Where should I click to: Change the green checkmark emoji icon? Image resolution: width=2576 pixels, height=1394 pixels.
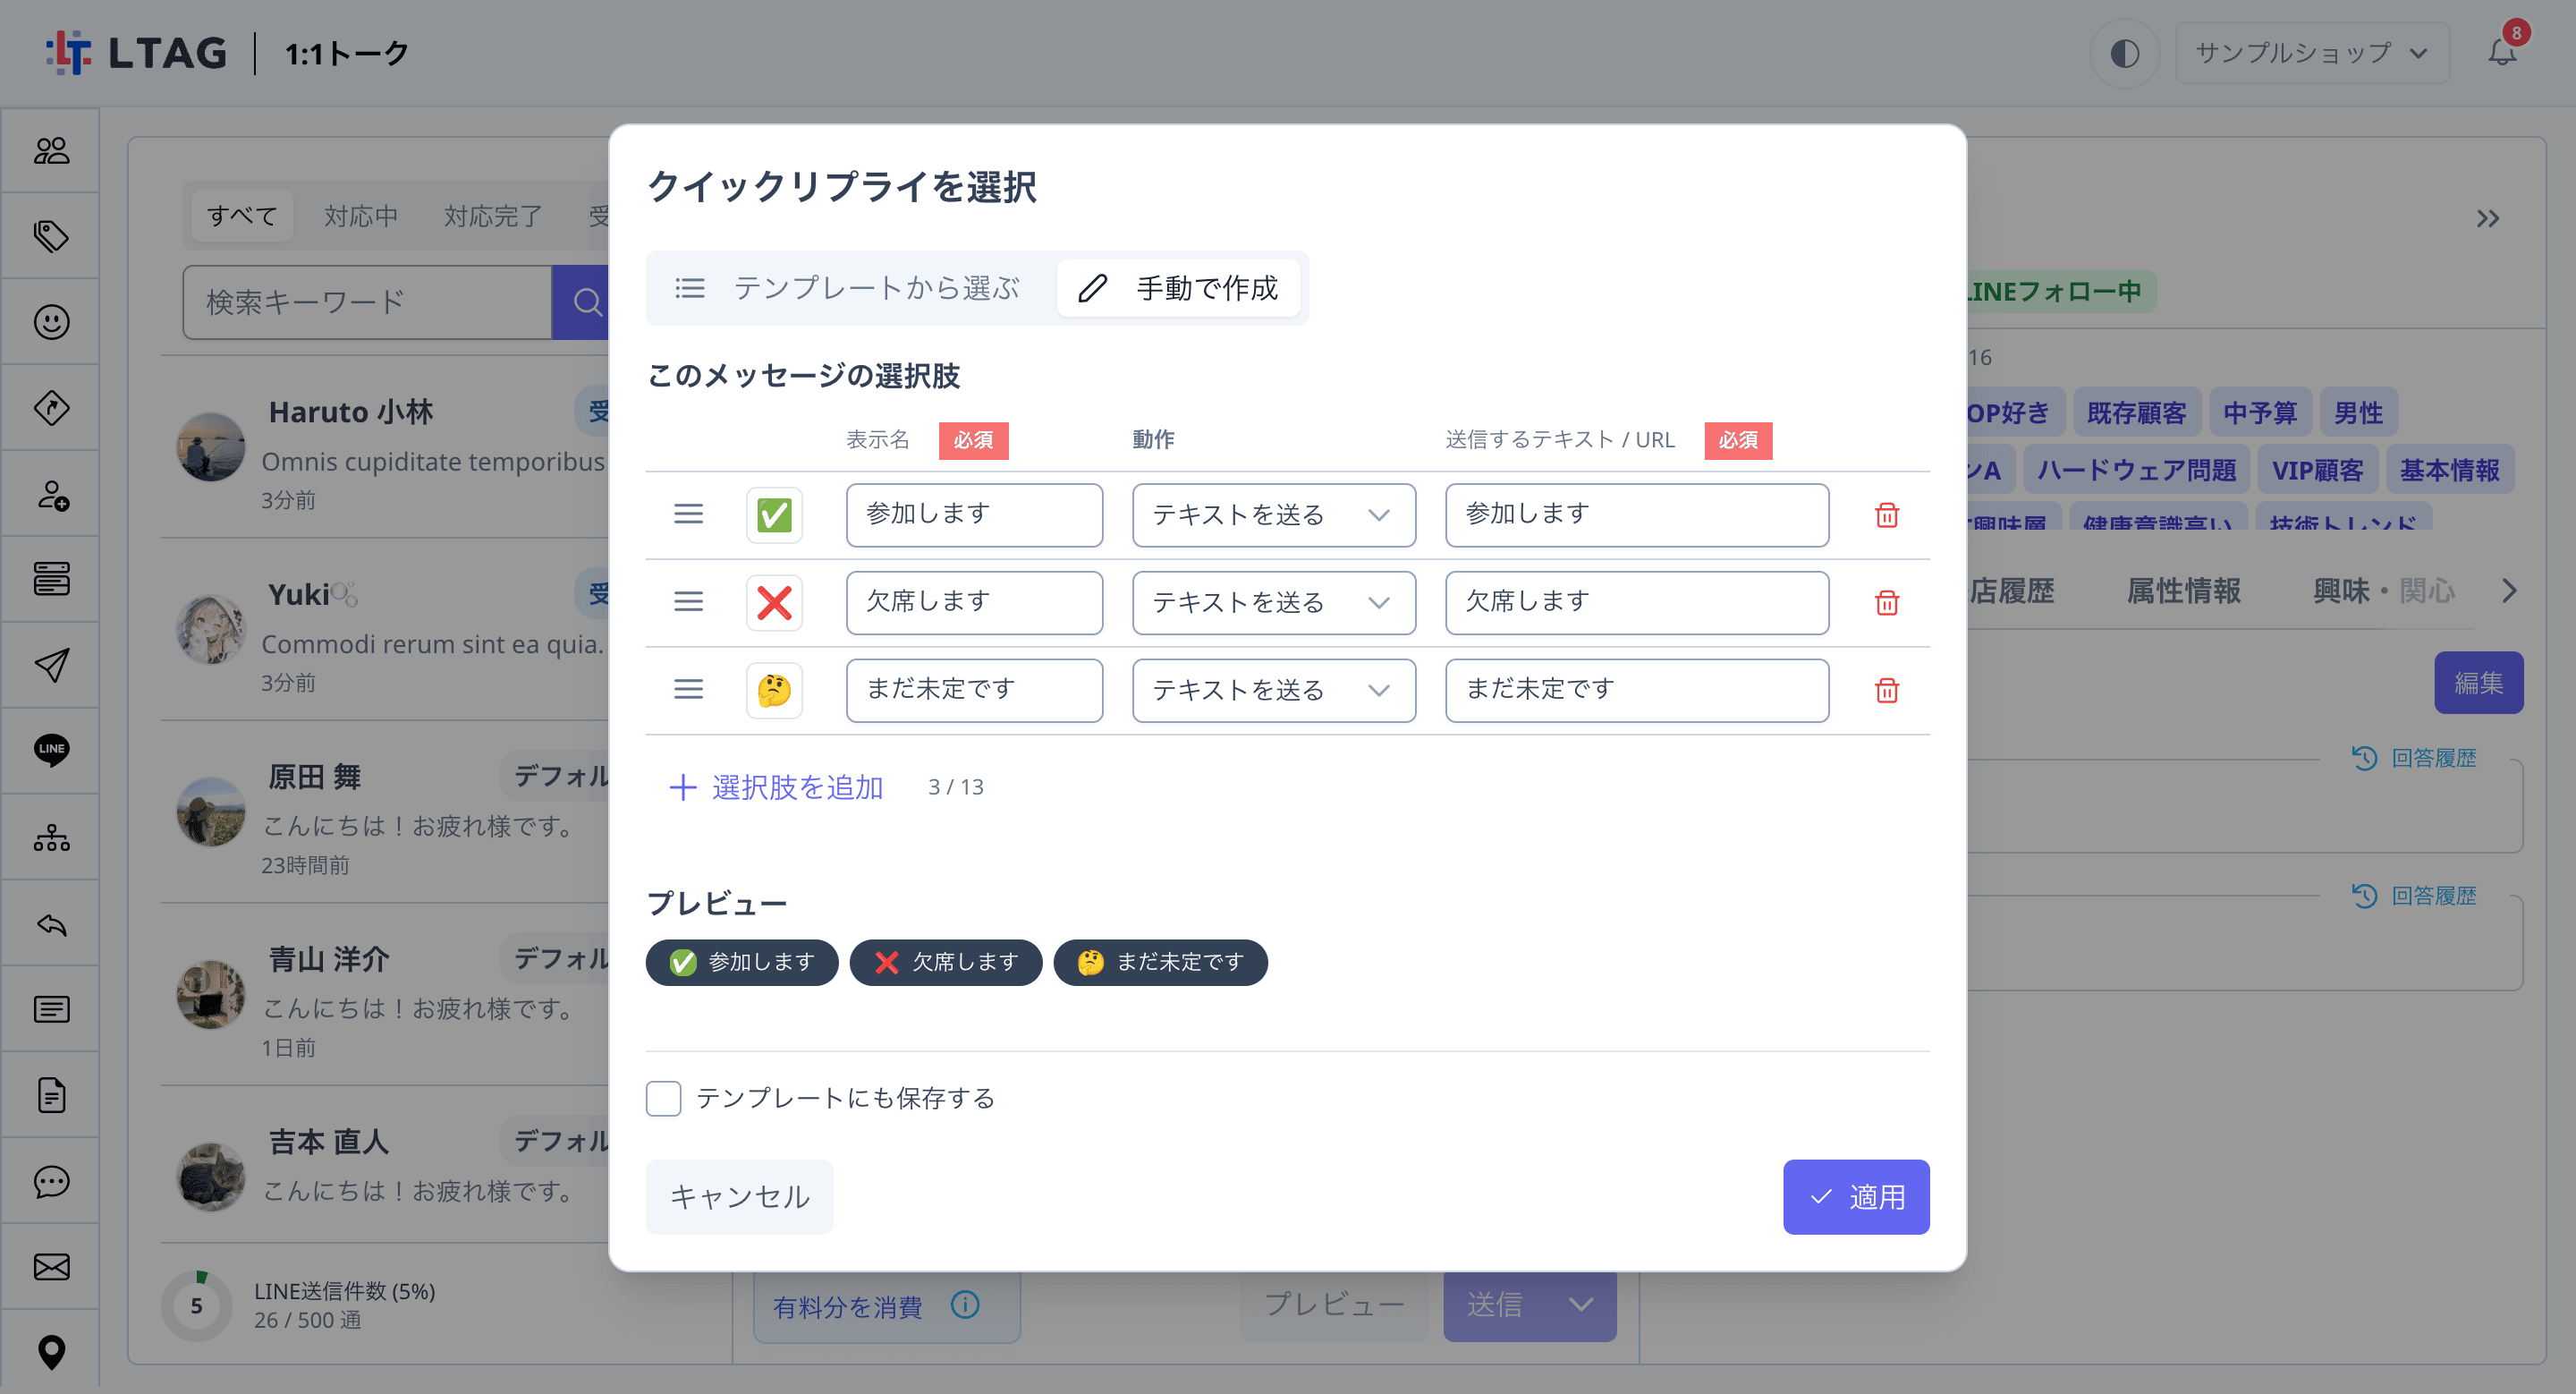pos(774,515)
